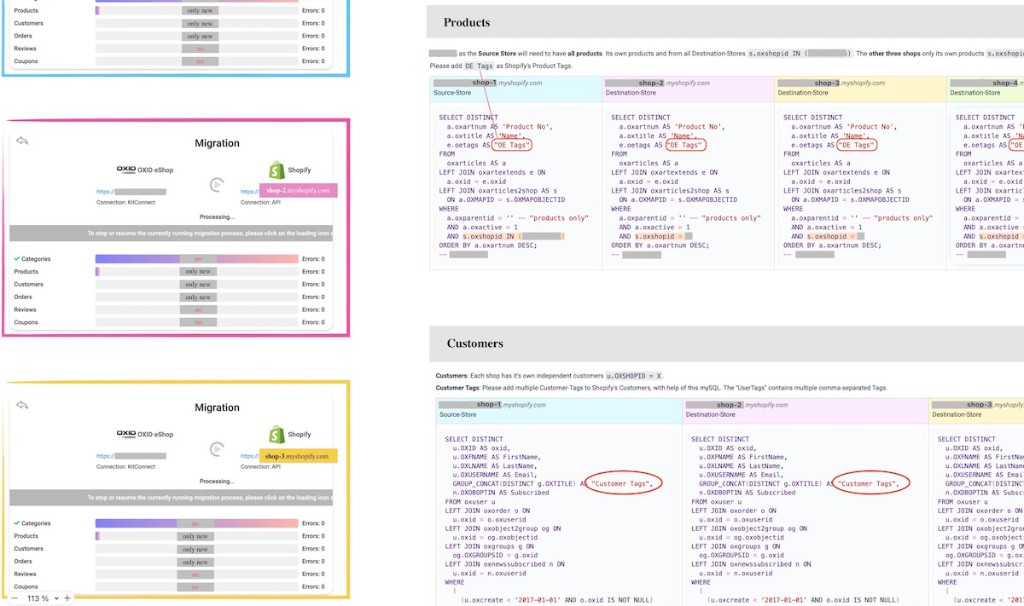Open the Shopify https link in shop-2 panel
Viewport: 1024px width, 606px height.
[x=249, y=191]
